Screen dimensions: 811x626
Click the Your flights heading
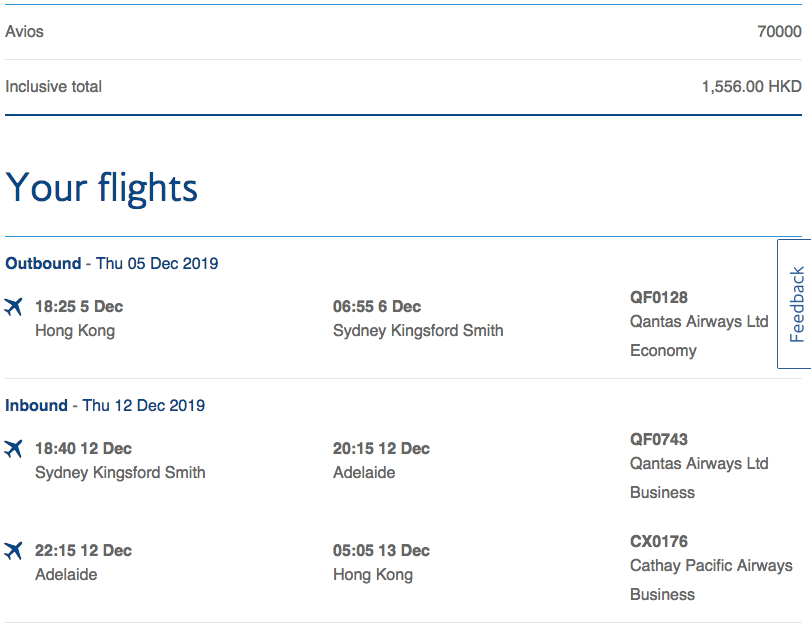point(101,187)
